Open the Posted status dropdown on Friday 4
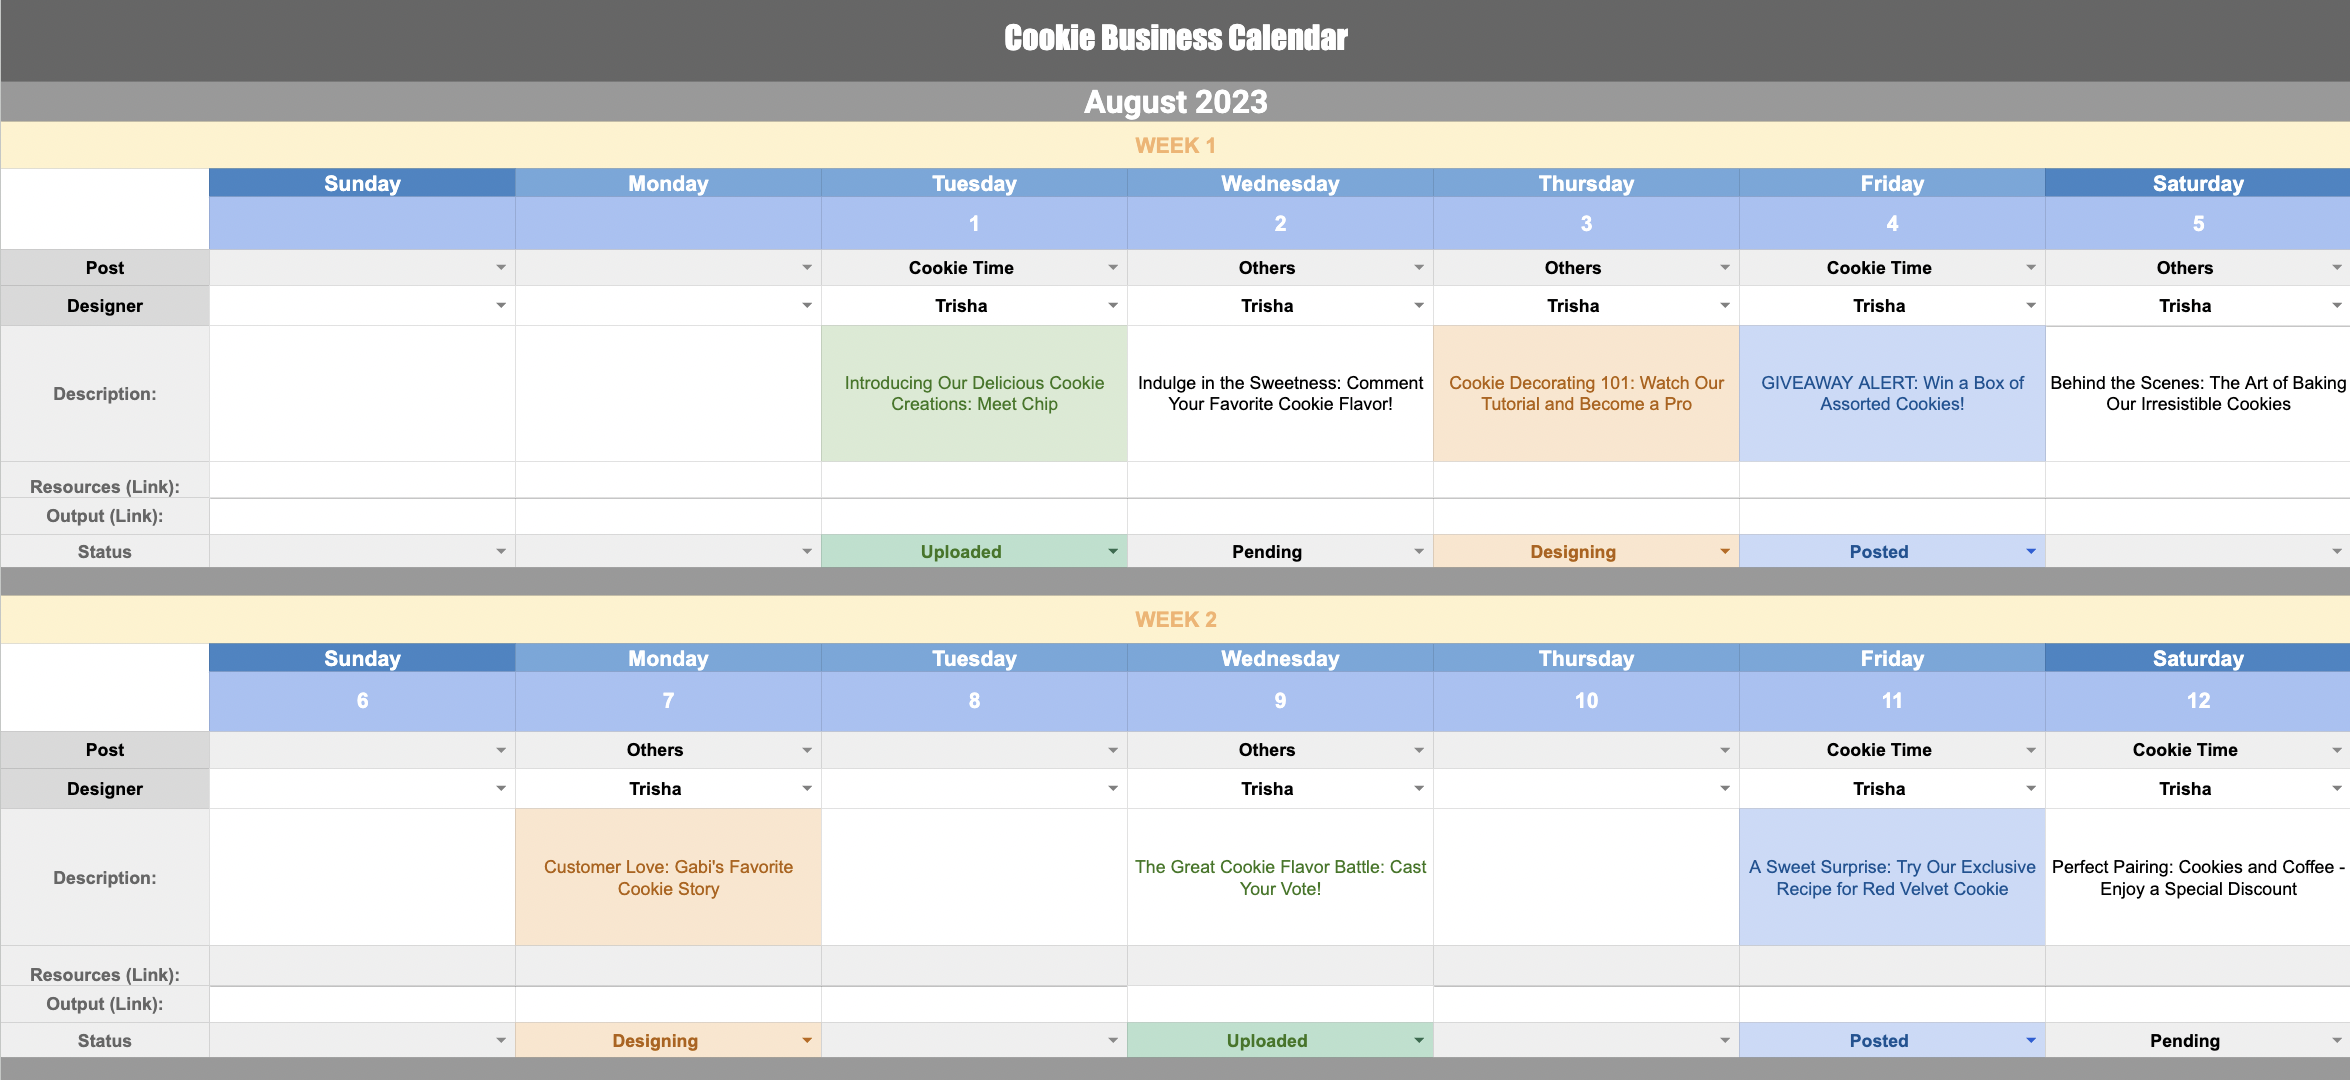 pyautogui.click(x=2030, y=552)
